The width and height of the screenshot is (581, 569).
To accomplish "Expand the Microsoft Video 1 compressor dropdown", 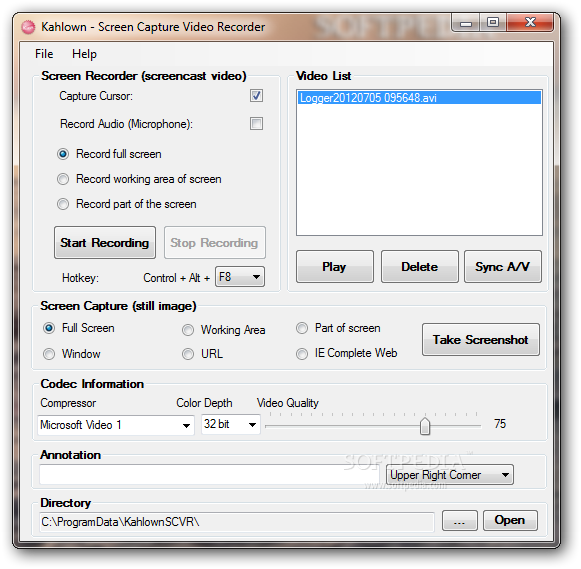I will click(116, 425).
